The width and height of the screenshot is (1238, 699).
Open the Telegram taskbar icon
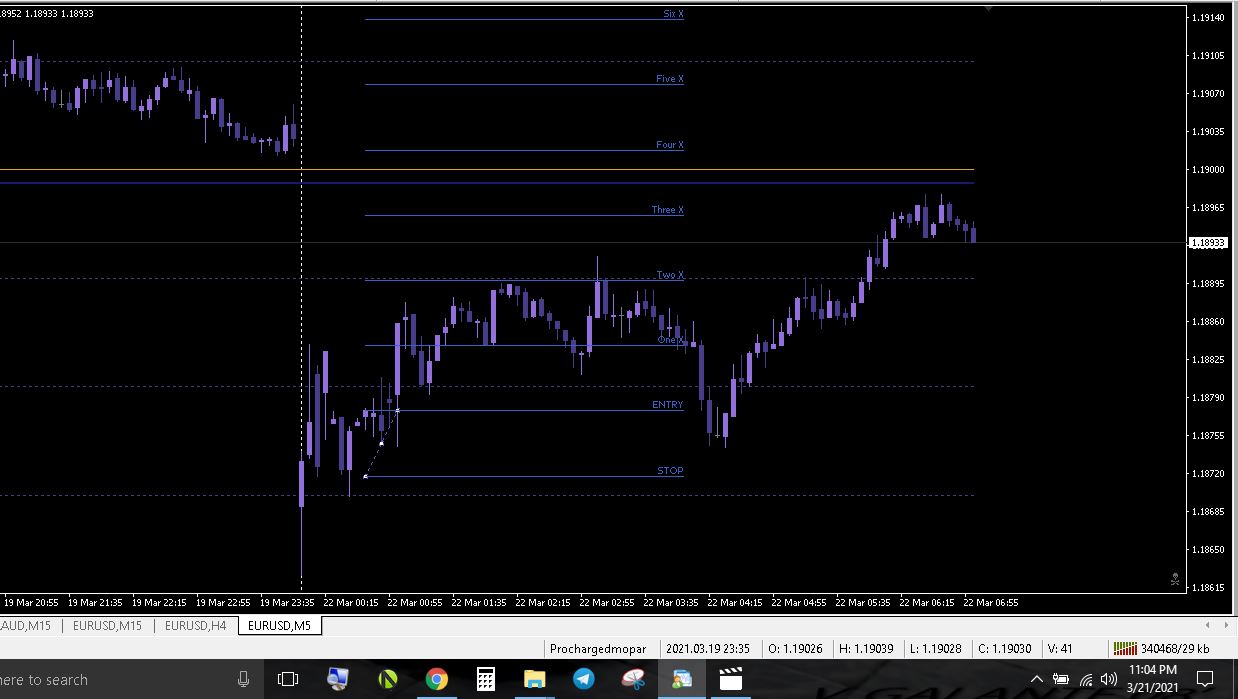click(x=583, y=680)
